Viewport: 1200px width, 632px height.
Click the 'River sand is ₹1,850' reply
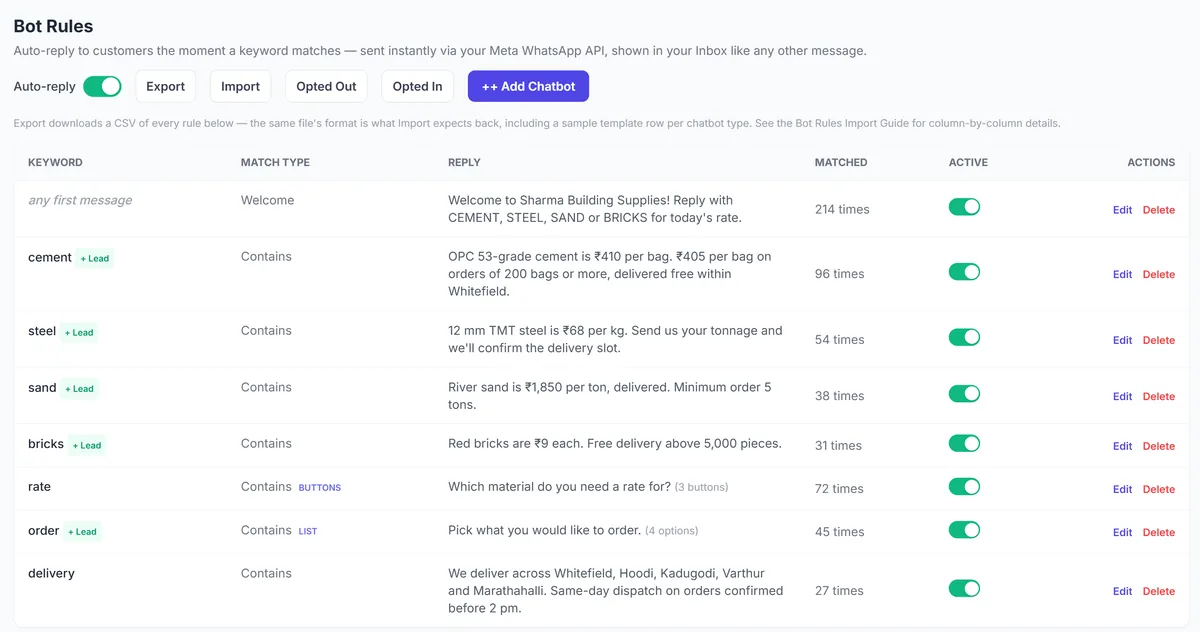click(x=610, y=396)
